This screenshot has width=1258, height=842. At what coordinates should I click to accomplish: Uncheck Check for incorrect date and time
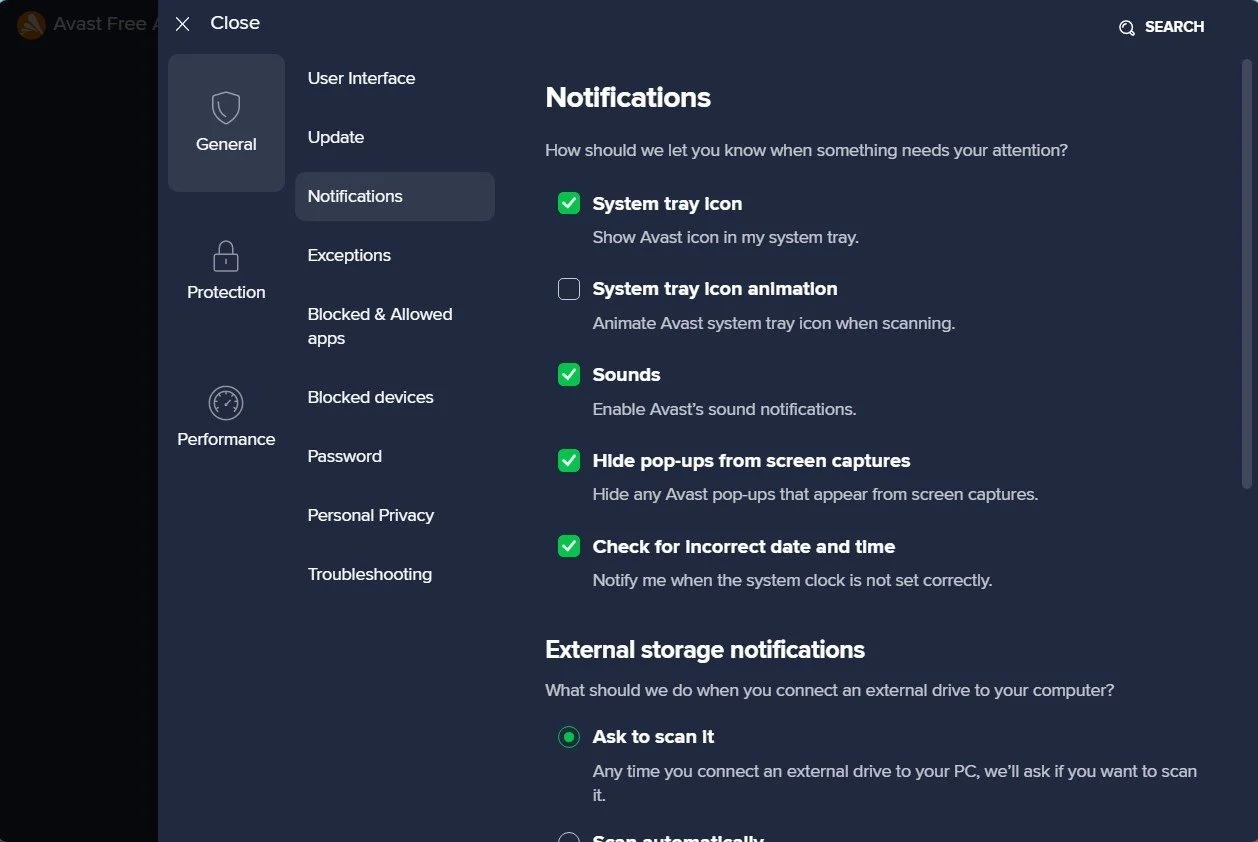pyautogui.click(x=568, y=546)
